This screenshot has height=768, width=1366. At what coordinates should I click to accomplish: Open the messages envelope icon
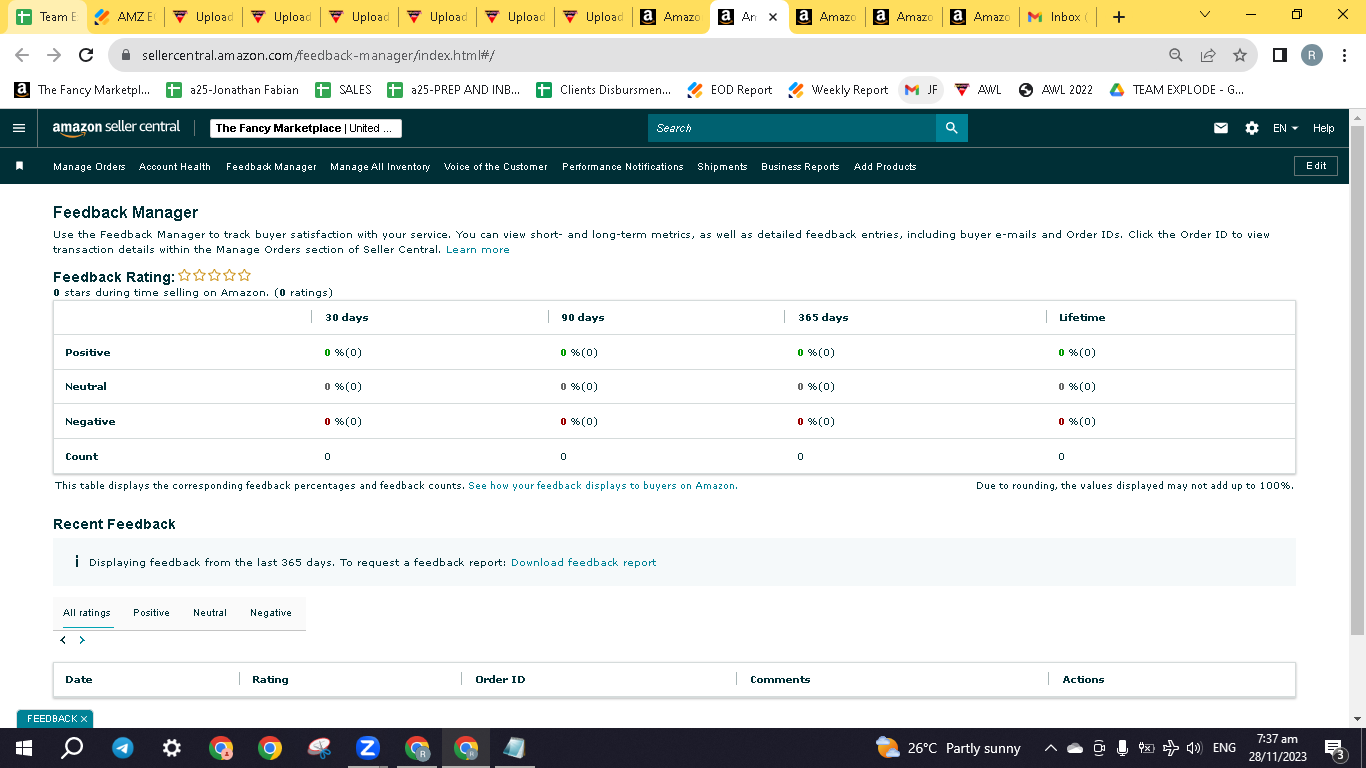pos(1220,128)
